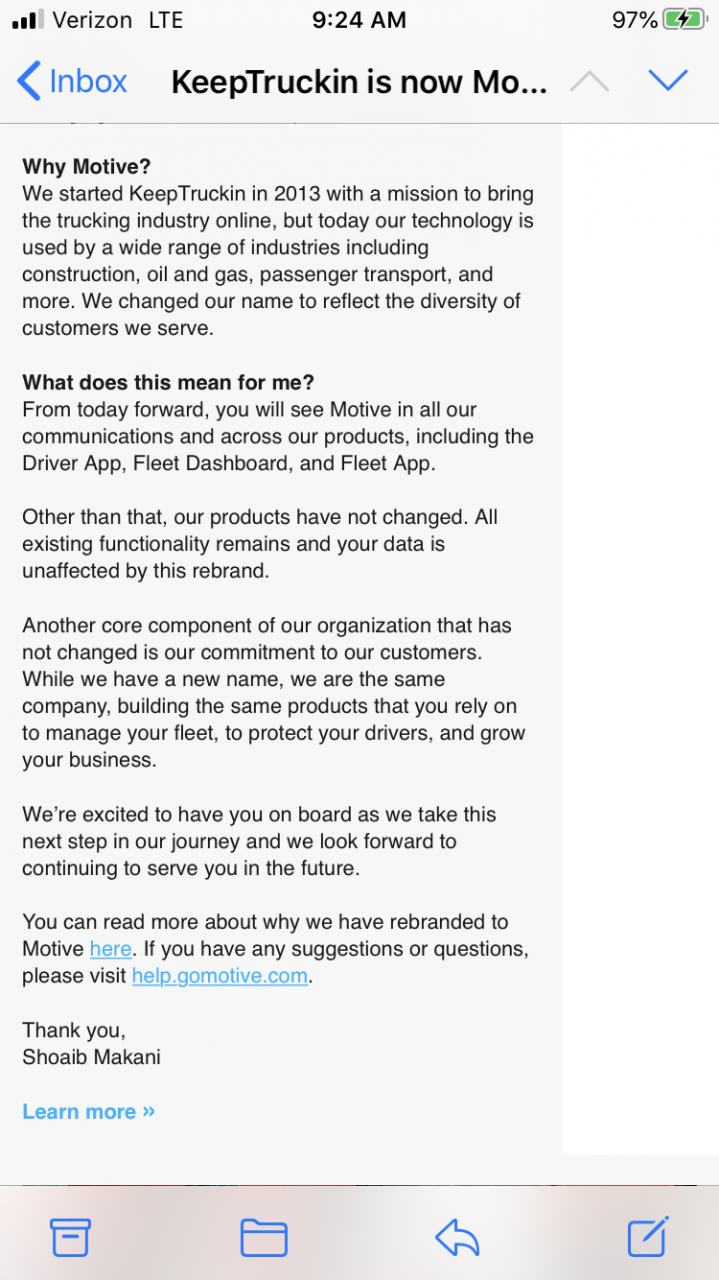Open the 'here' rebrand link
Image resolution: width=719 pixels, height=1280 pixels.
[x=110, y=949]
